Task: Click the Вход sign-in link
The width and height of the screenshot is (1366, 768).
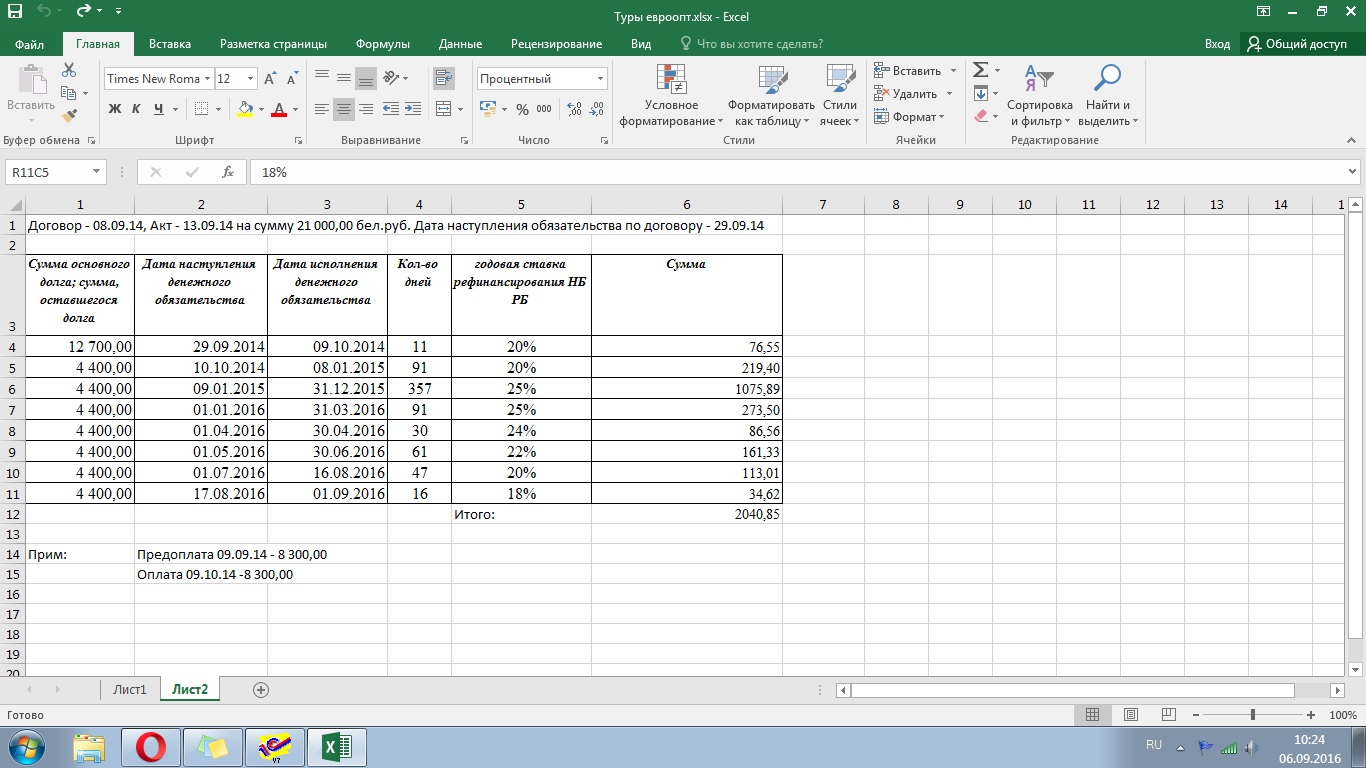Action: pyautogui.click(x=1217, y=44)
